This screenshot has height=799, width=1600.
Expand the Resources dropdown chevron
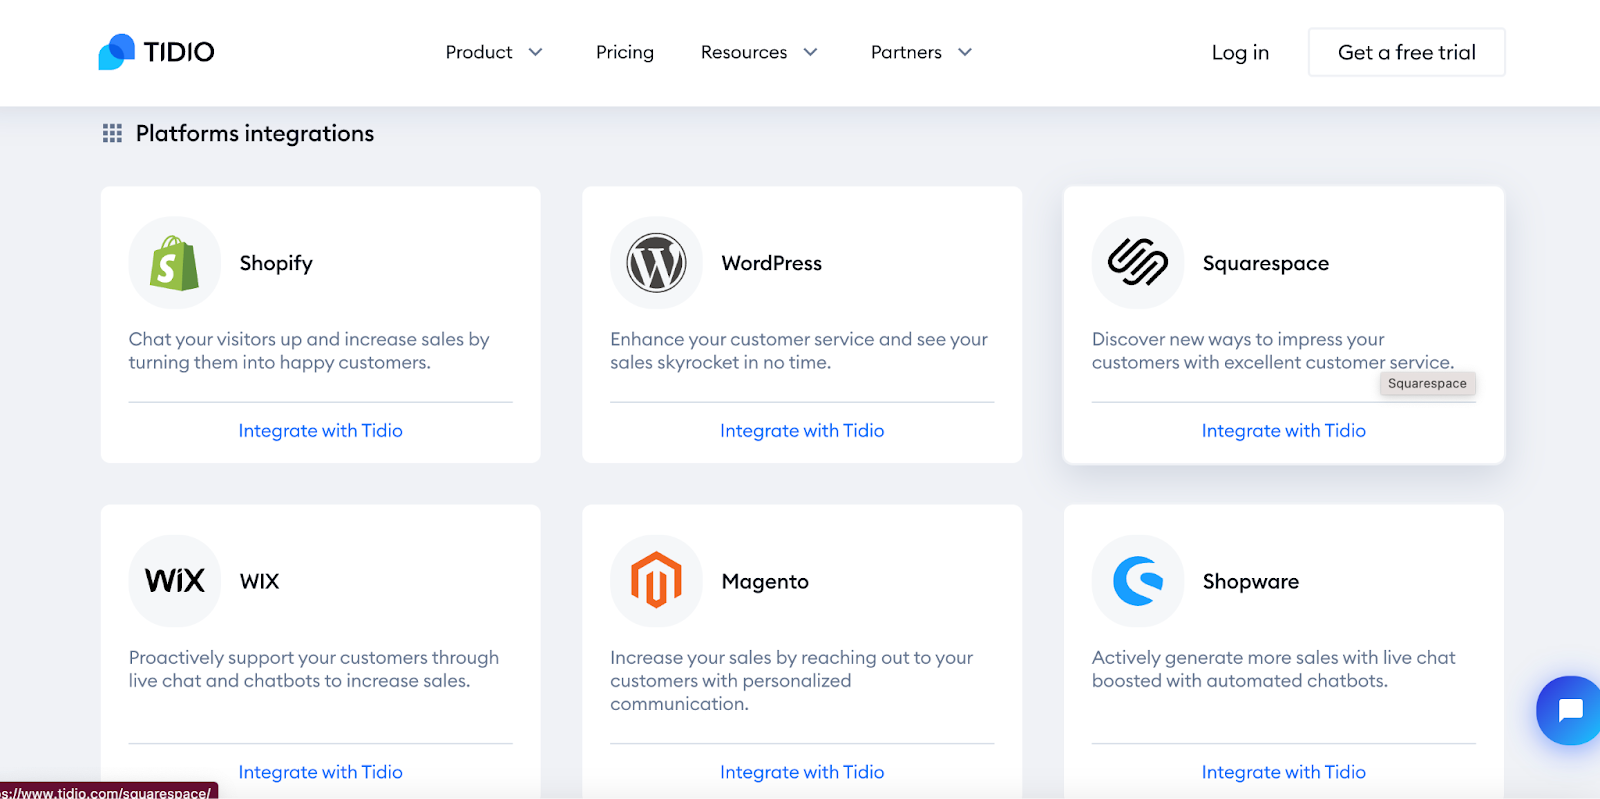pyautogui.click(x=811, y=52)
